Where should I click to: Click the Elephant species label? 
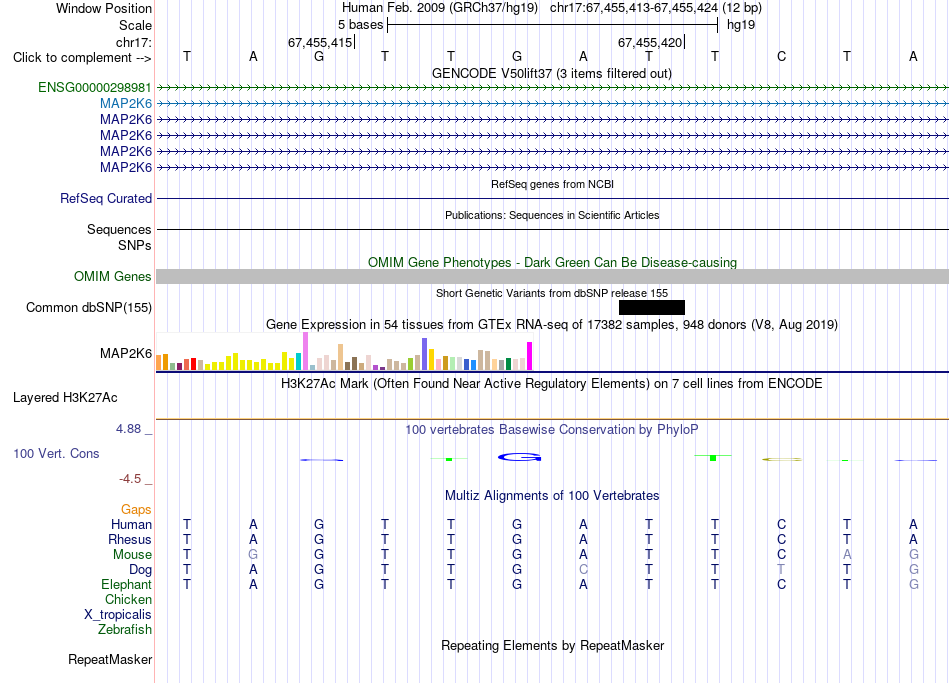pos(126,585)
